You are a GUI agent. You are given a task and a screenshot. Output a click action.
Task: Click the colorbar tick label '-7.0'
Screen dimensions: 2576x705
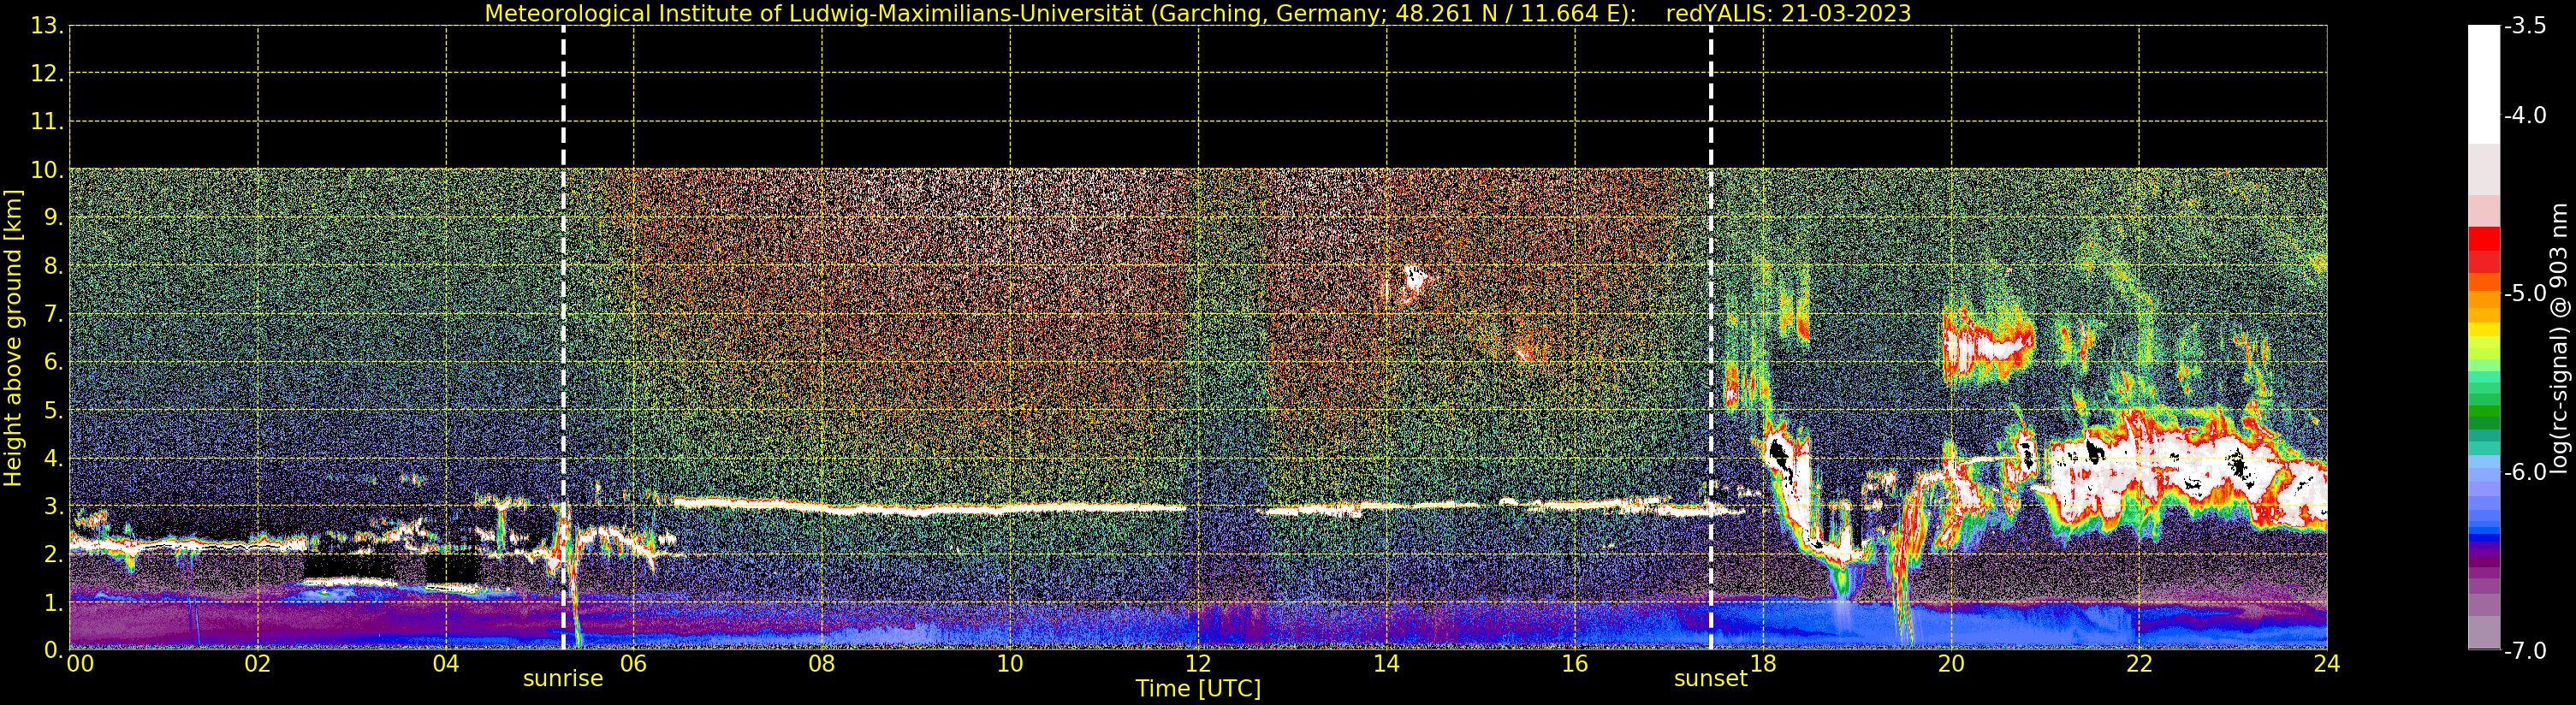[x=2525, y=650]
